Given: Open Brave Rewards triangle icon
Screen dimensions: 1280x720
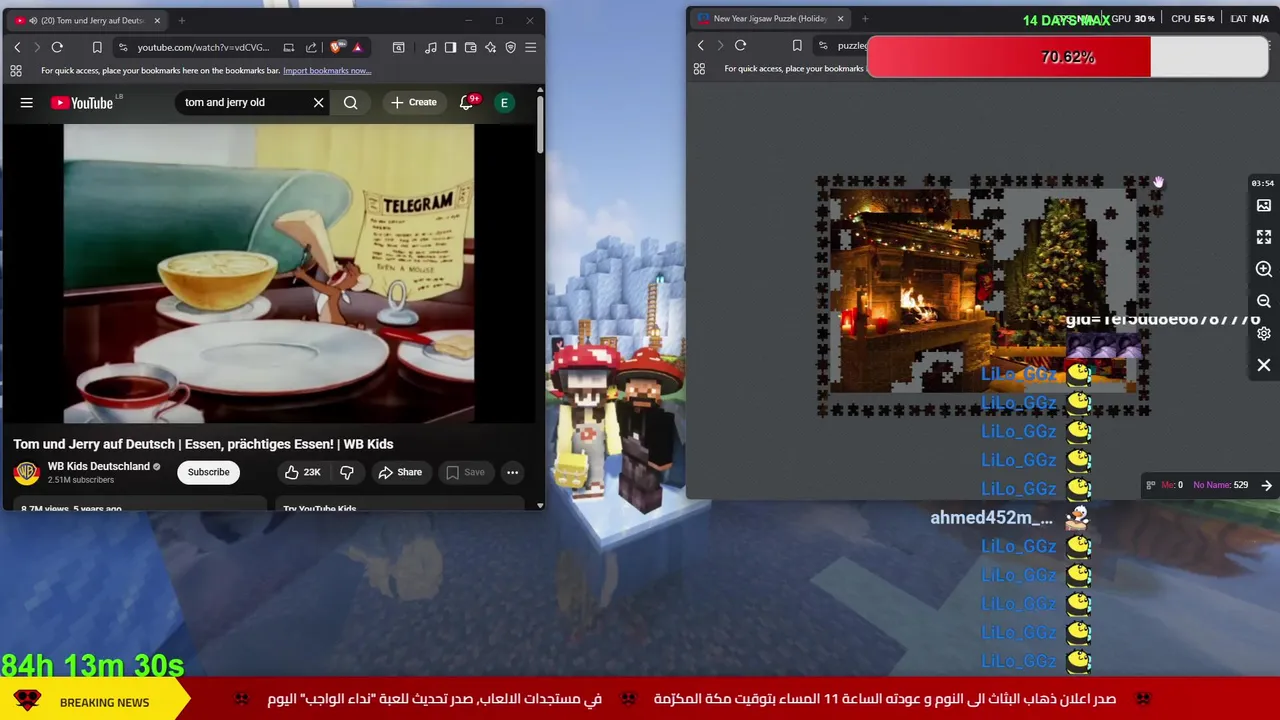Looking at the screenshot, I should tap(357, 47).
